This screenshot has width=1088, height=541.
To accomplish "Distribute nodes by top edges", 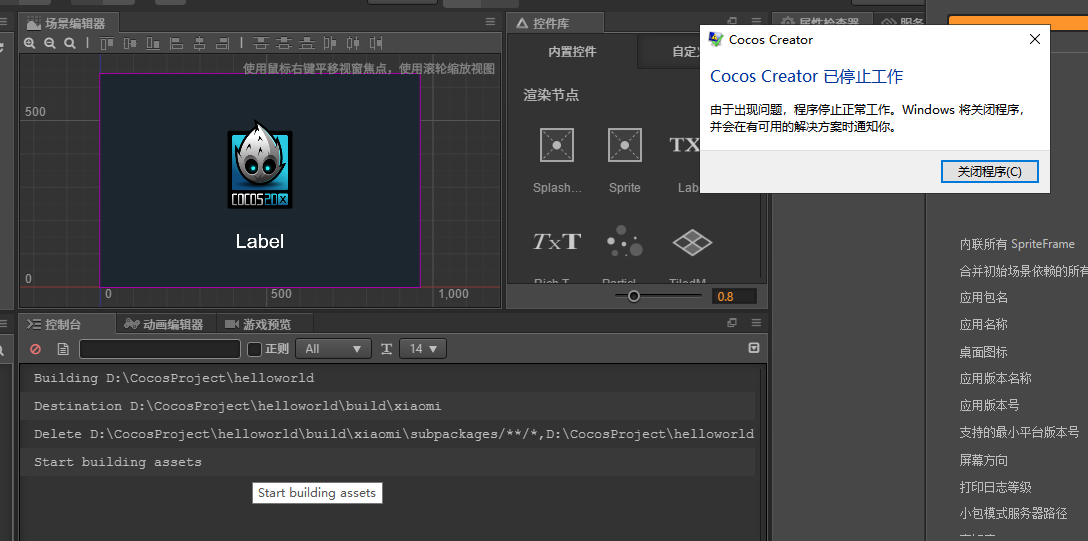I will pyautogui.click(x=260, y=43).
